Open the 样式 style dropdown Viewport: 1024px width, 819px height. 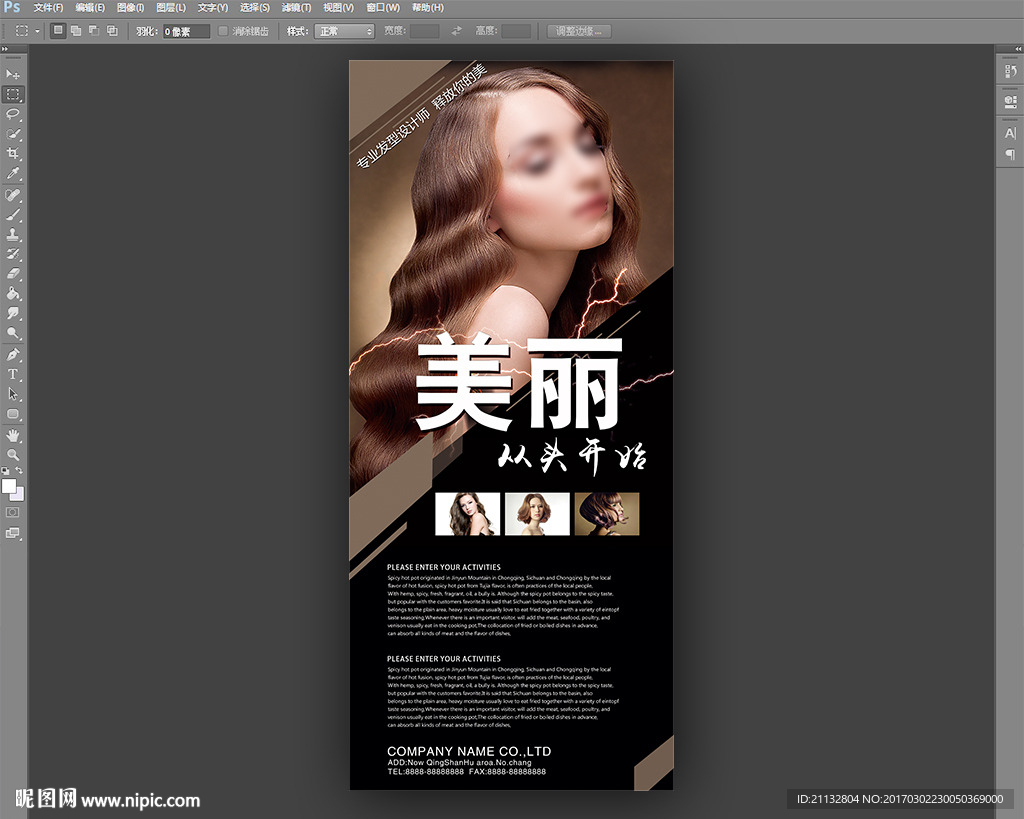[344, 31]
